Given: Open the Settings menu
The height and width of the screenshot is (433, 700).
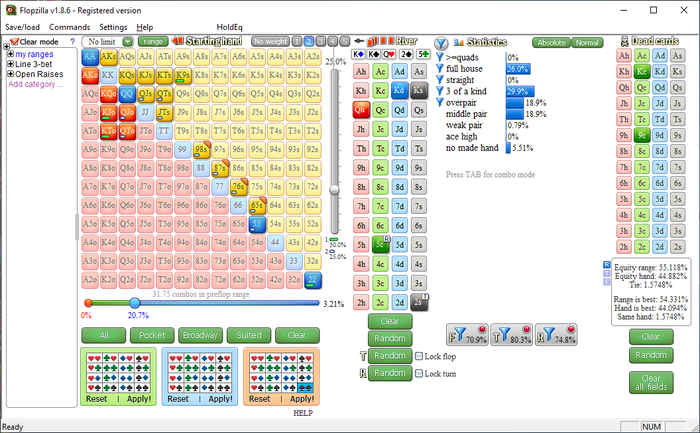Looking at the screenshot, I should click(x=113, y=27).
